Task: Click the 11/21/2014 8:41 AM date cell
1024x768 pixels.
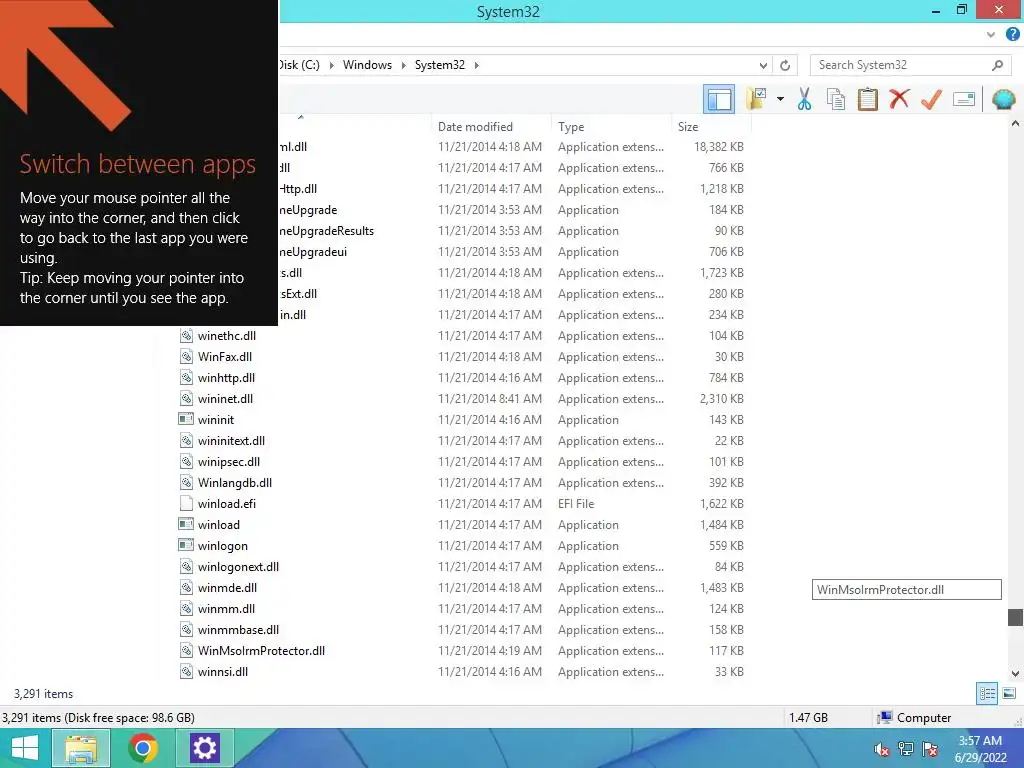Action: pyautogui.click(x=490, y=398)
